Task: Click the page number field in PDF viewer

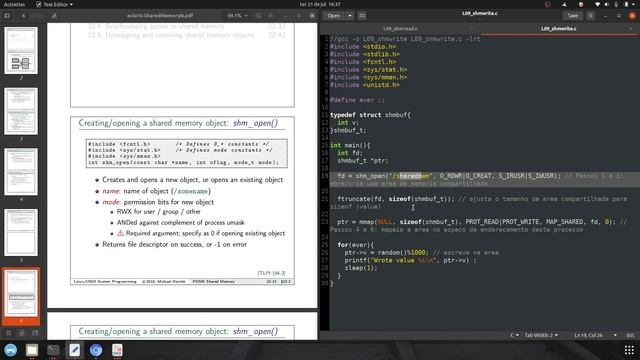Action: pos(24,16)
